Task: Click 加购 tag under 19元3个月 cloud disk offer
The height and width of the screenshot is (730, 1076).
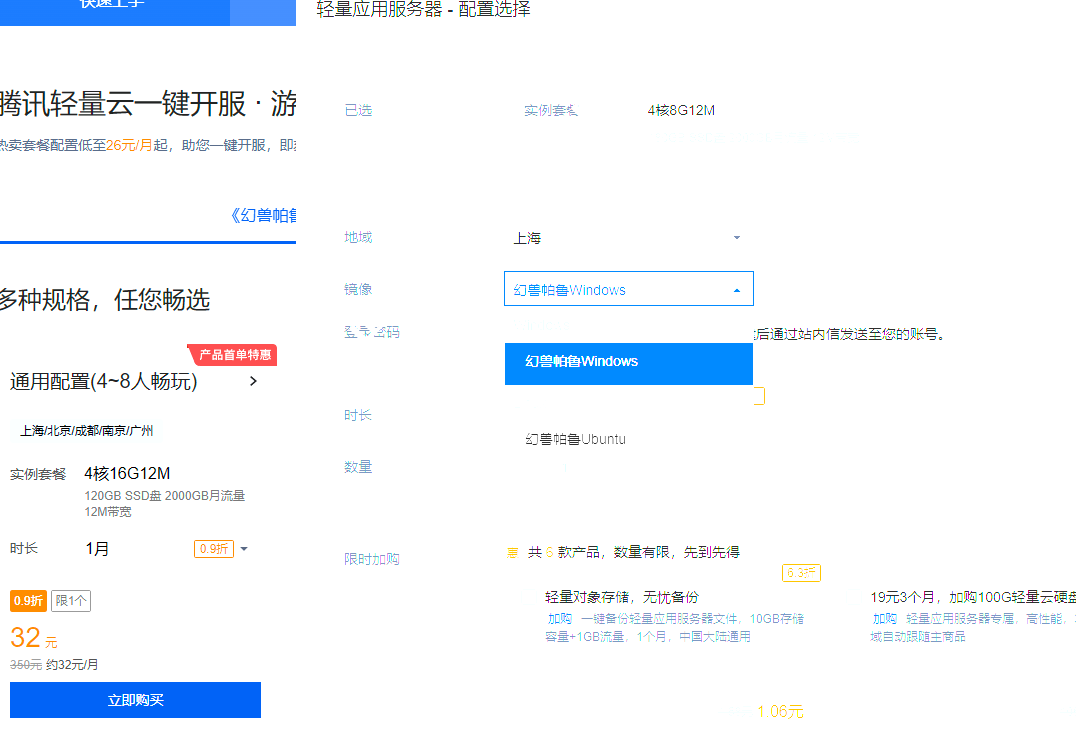Action: click(884, 619)
